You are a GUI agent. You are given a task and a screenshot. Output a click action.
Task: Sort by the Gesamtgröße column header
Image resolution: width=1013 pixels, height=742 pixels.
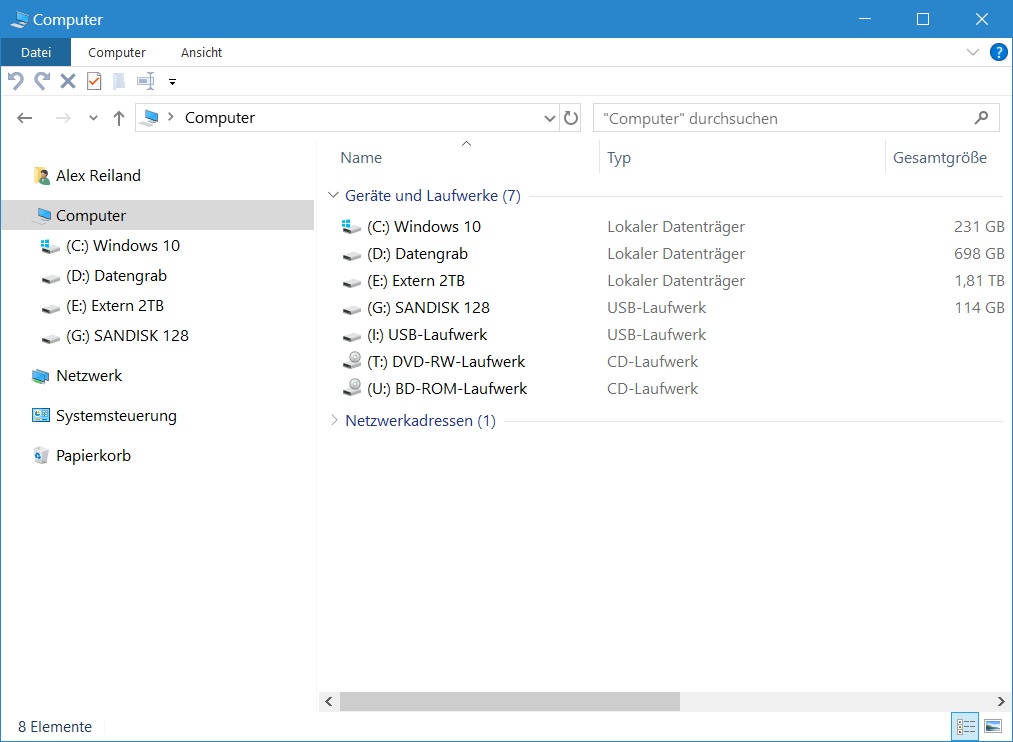(x=939, y=158)
